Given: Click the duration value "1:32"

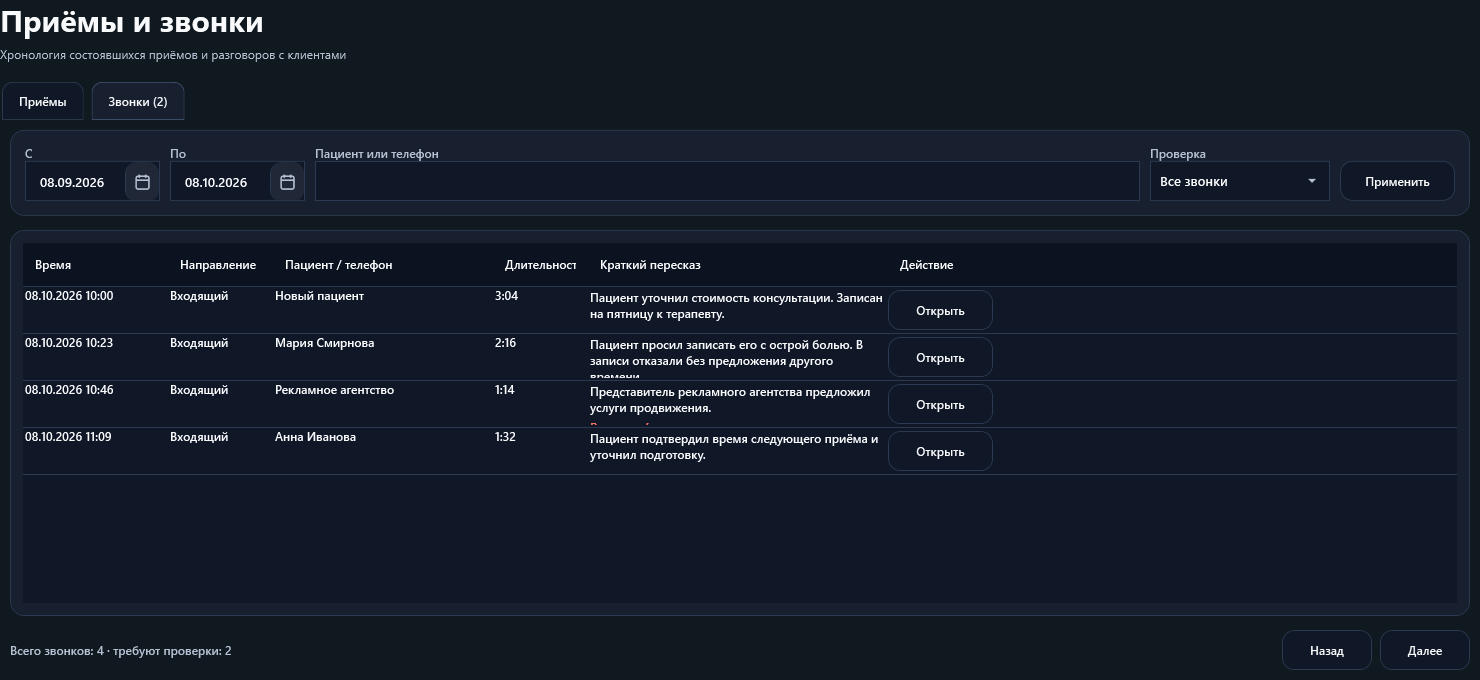Looking at the screenshot, I should (x=505, y=437).
